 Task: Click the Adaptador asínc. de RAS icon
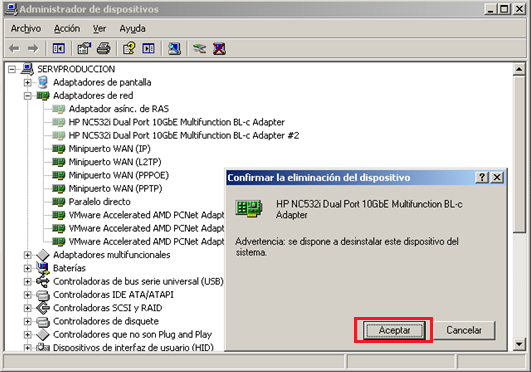(x=59, y=109)
